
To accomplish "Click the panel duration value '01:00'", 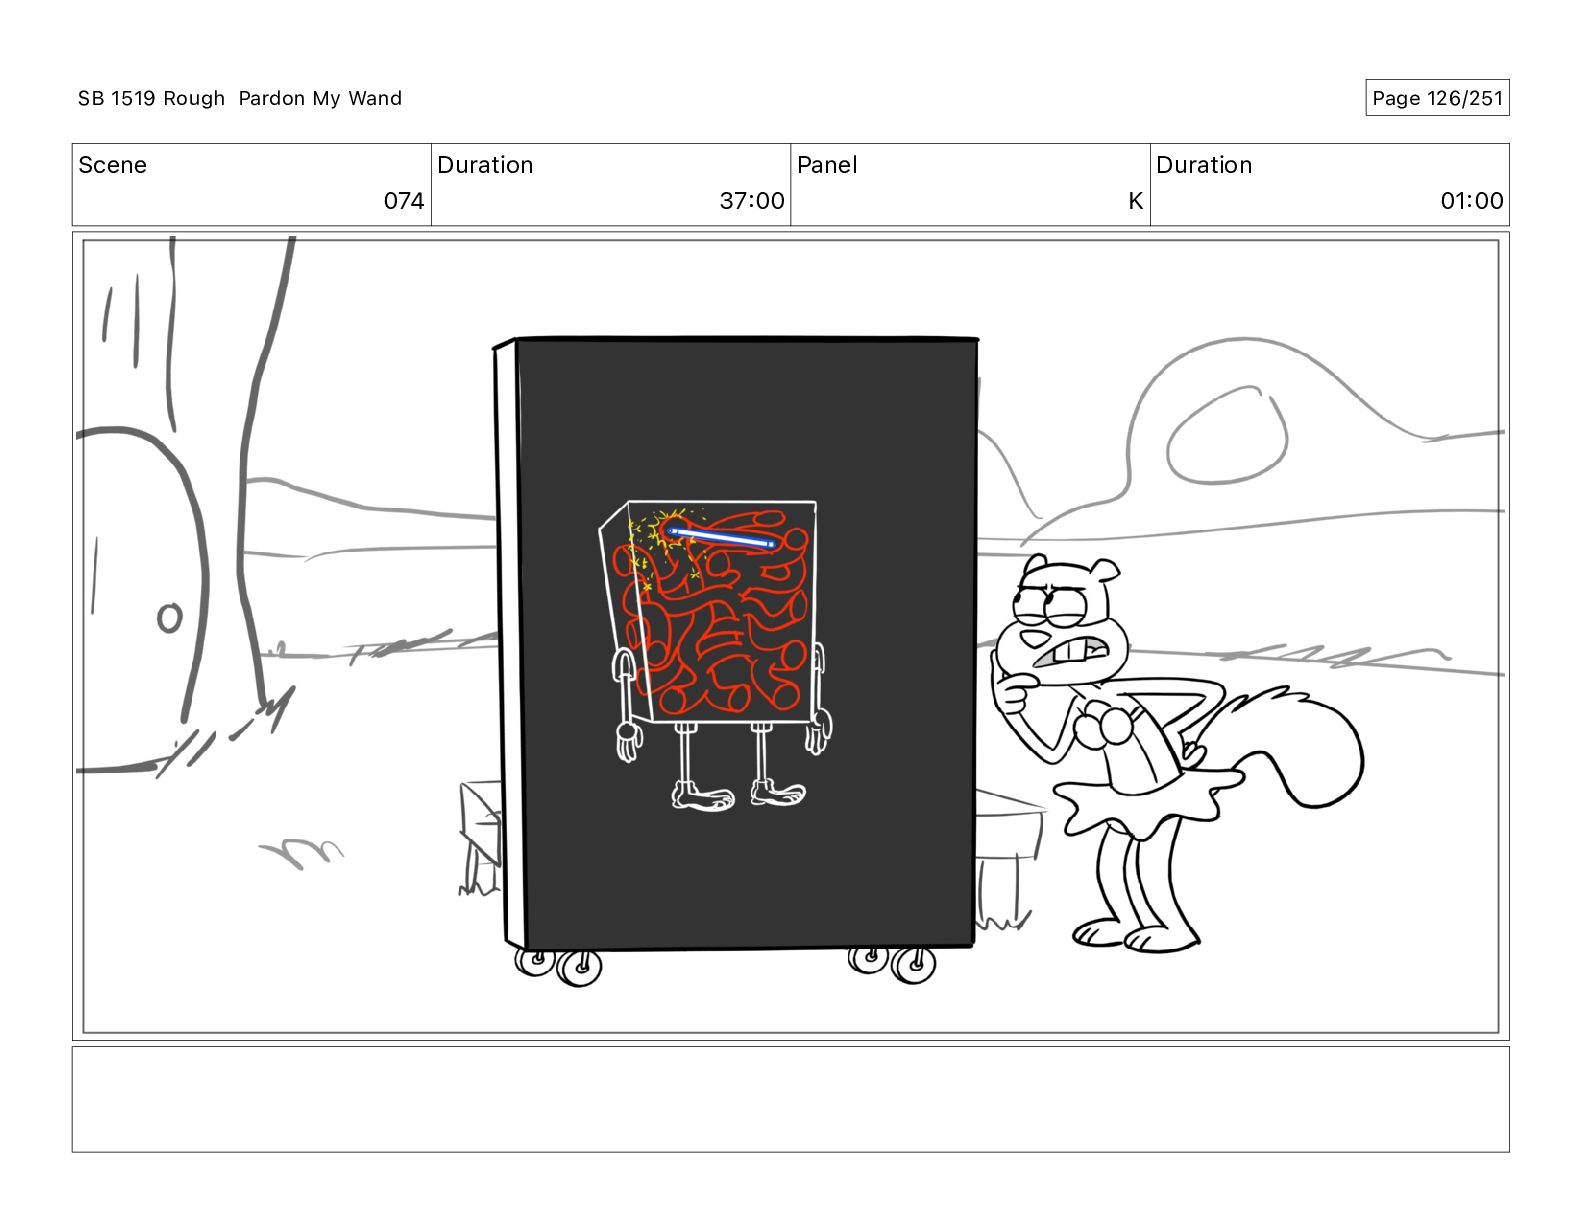I will coord(1471,201).
